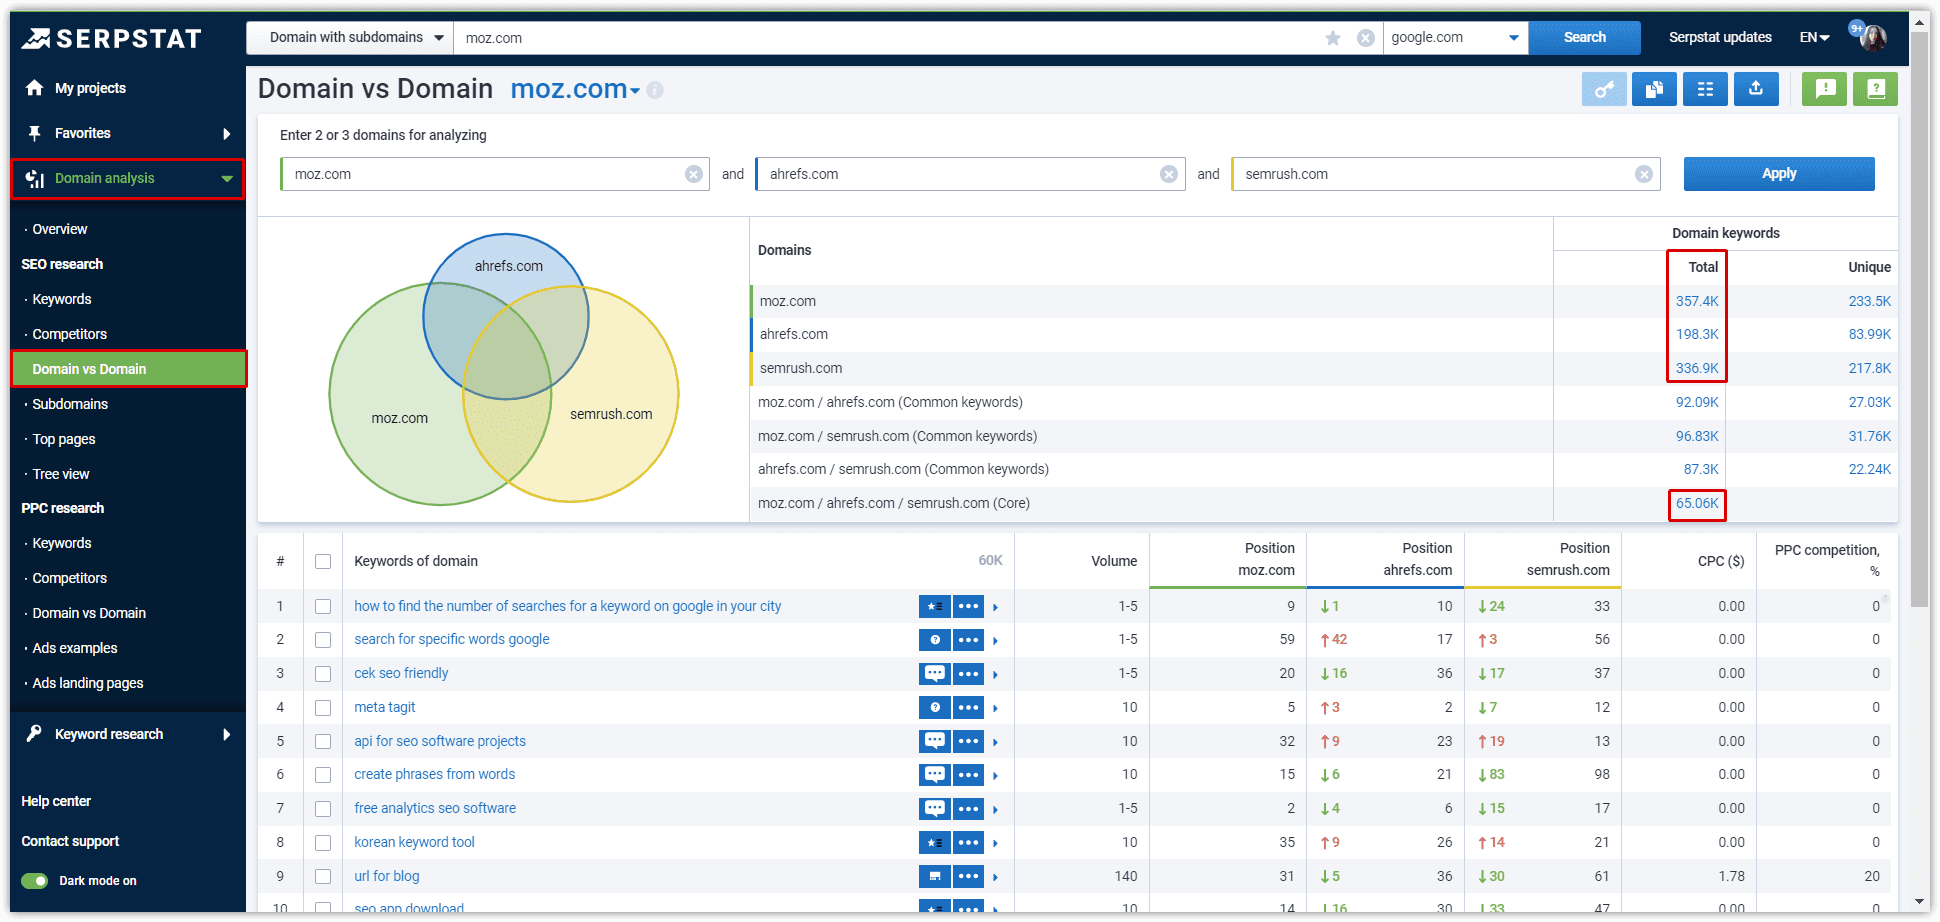Open Contact support link
Screen dimensions: 1940x922
click(70, 842)
